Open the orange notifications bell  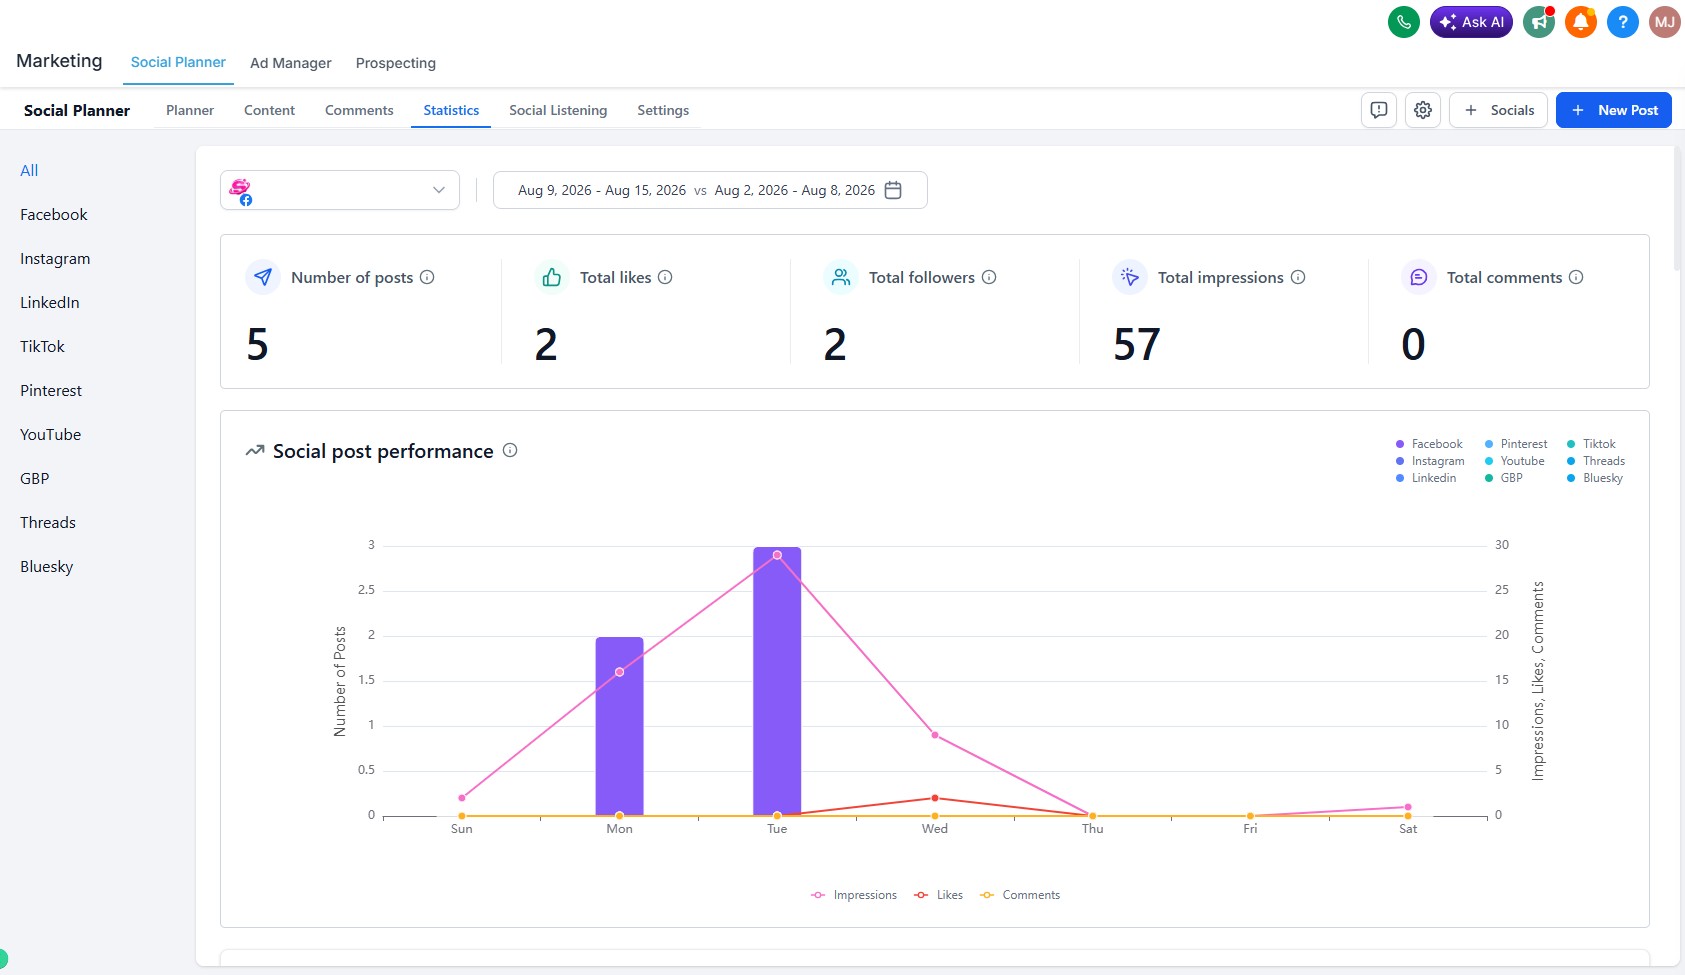click(x=1581, y=22)
